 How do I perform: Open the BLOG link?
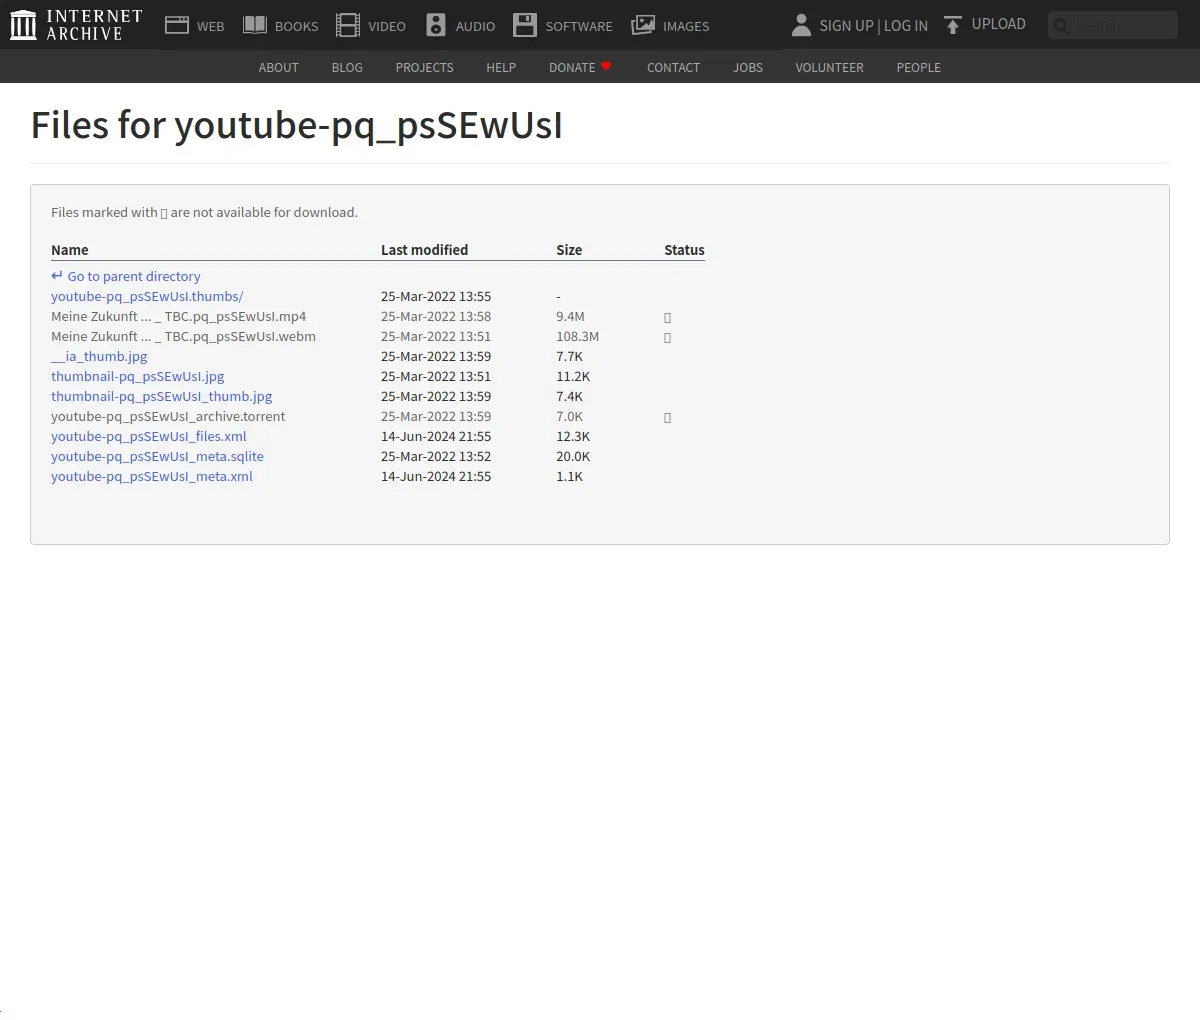347,67
